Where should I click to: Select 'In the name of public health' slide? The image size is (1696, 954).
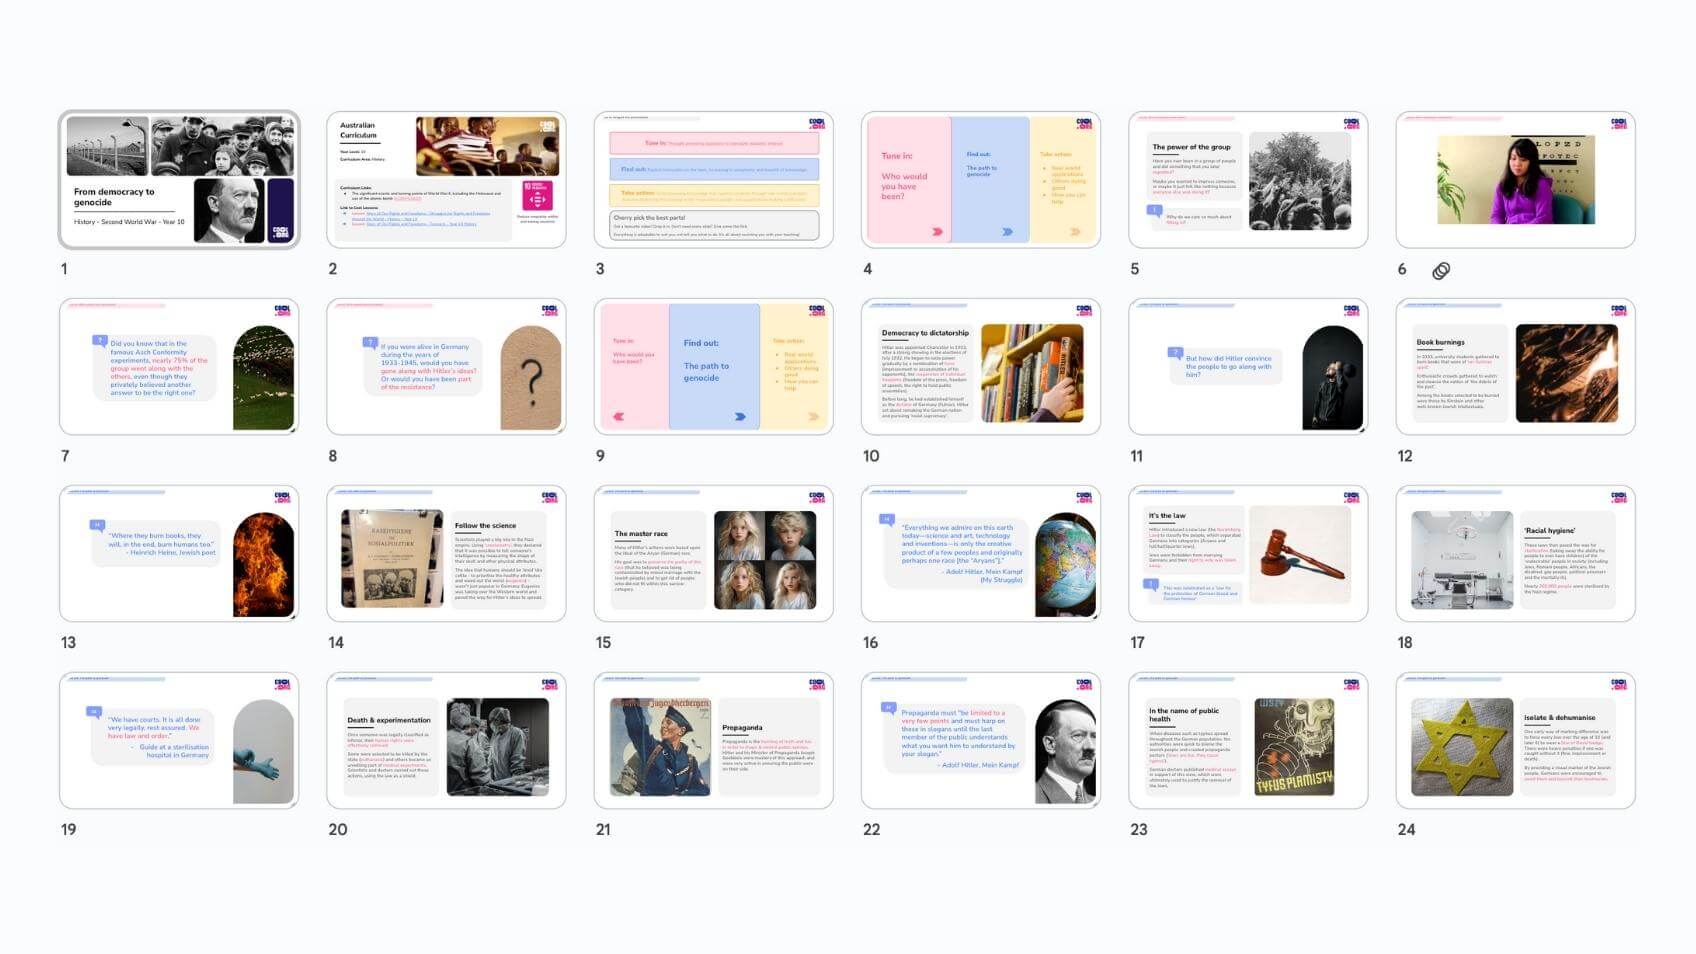pyautogui.click(x=1248, y=741)
